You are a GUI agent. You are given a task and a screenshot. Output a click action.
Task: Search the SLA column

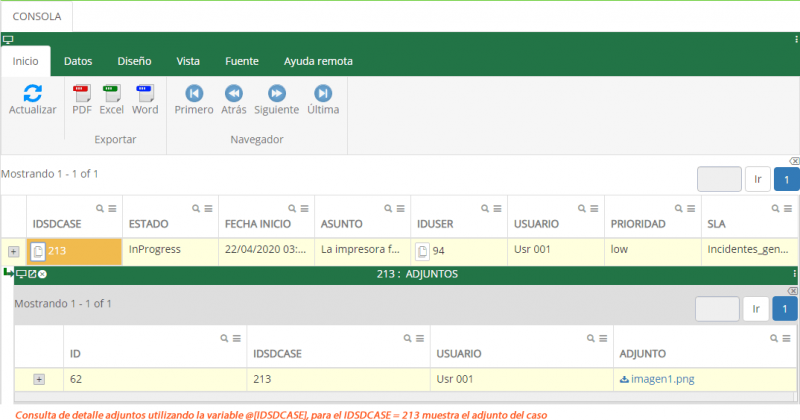tap(775, 209)
